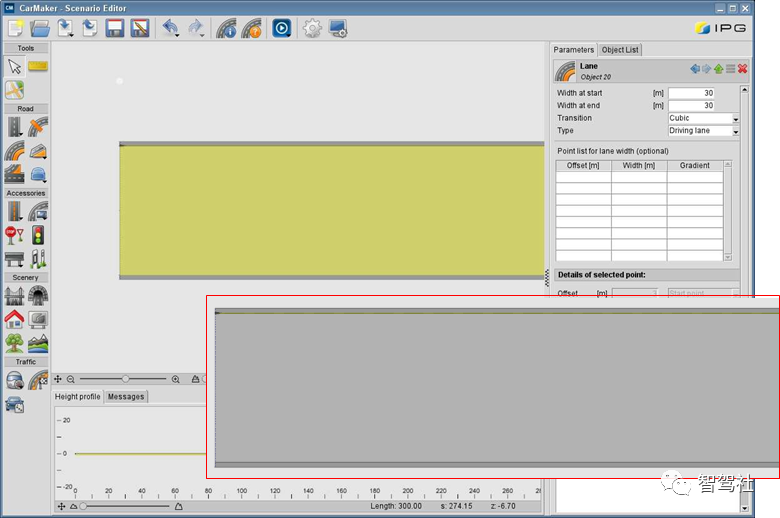780x518 pixels.
Task: Open the Lane object list menu icon
Action: (x=730, y=69)
